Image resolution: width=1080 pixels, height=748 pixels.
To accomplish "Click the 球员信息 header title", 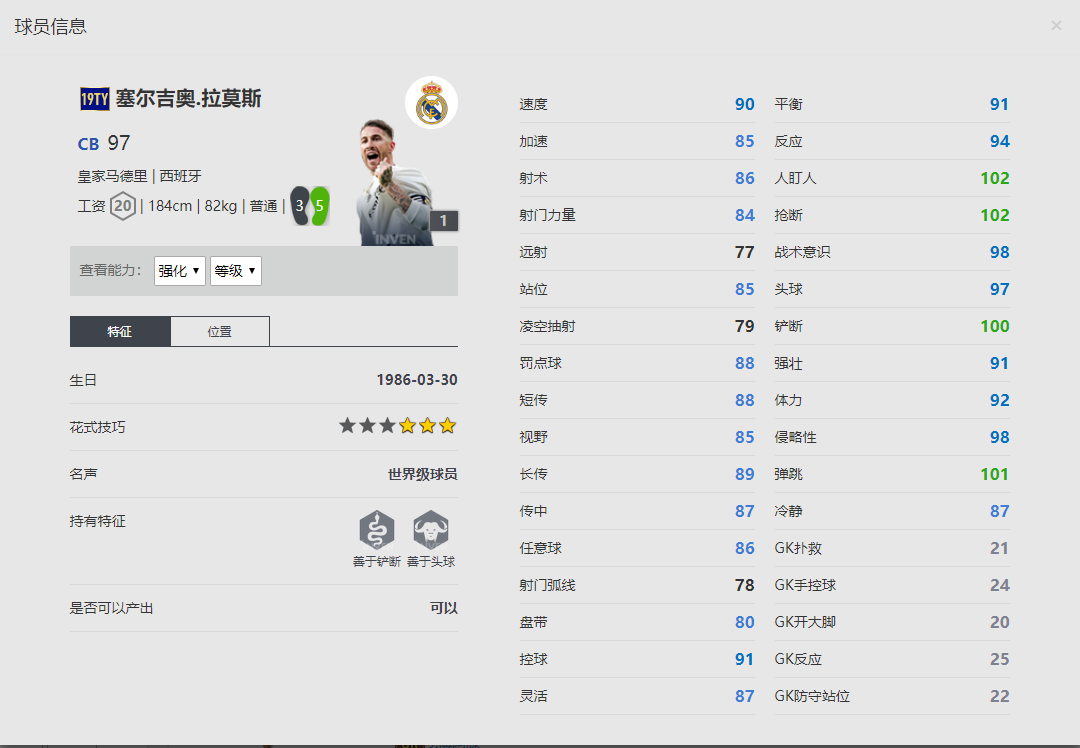I will (51, 27).
